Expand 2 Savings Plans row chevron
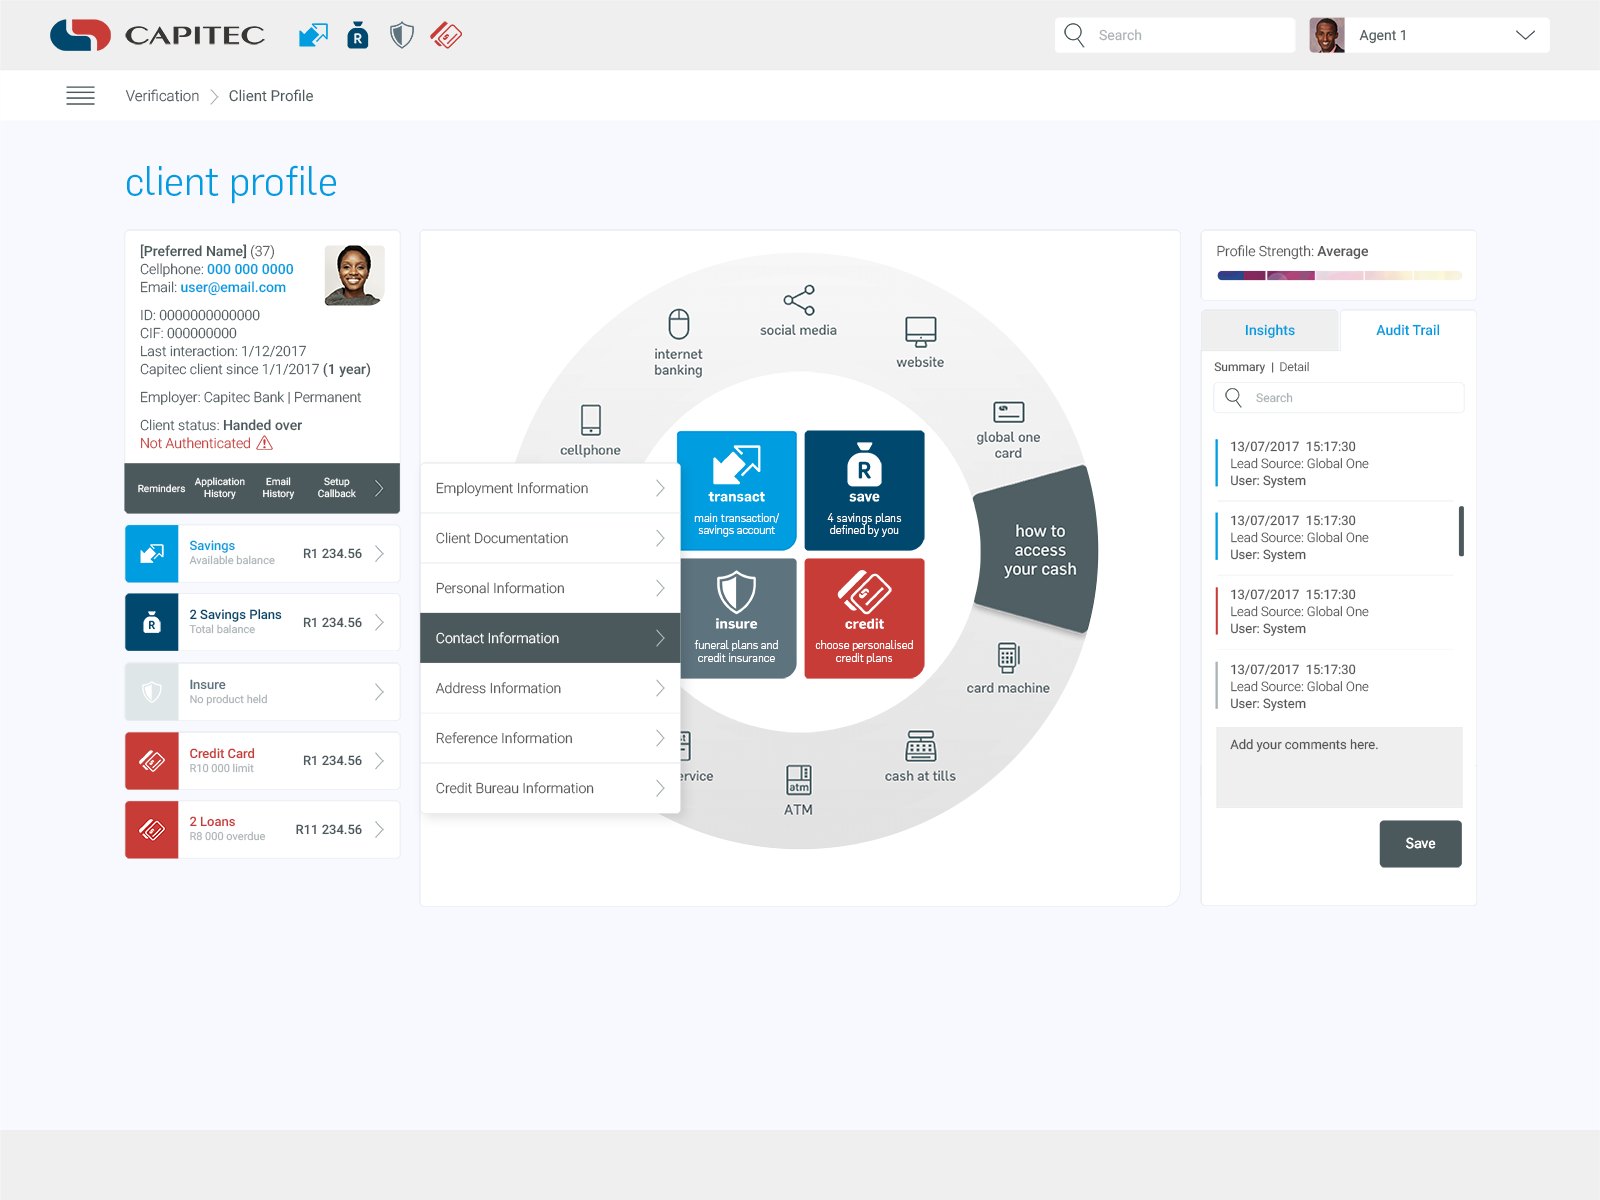Screen dimensions: 1600x1200 [x=379, y=623]
